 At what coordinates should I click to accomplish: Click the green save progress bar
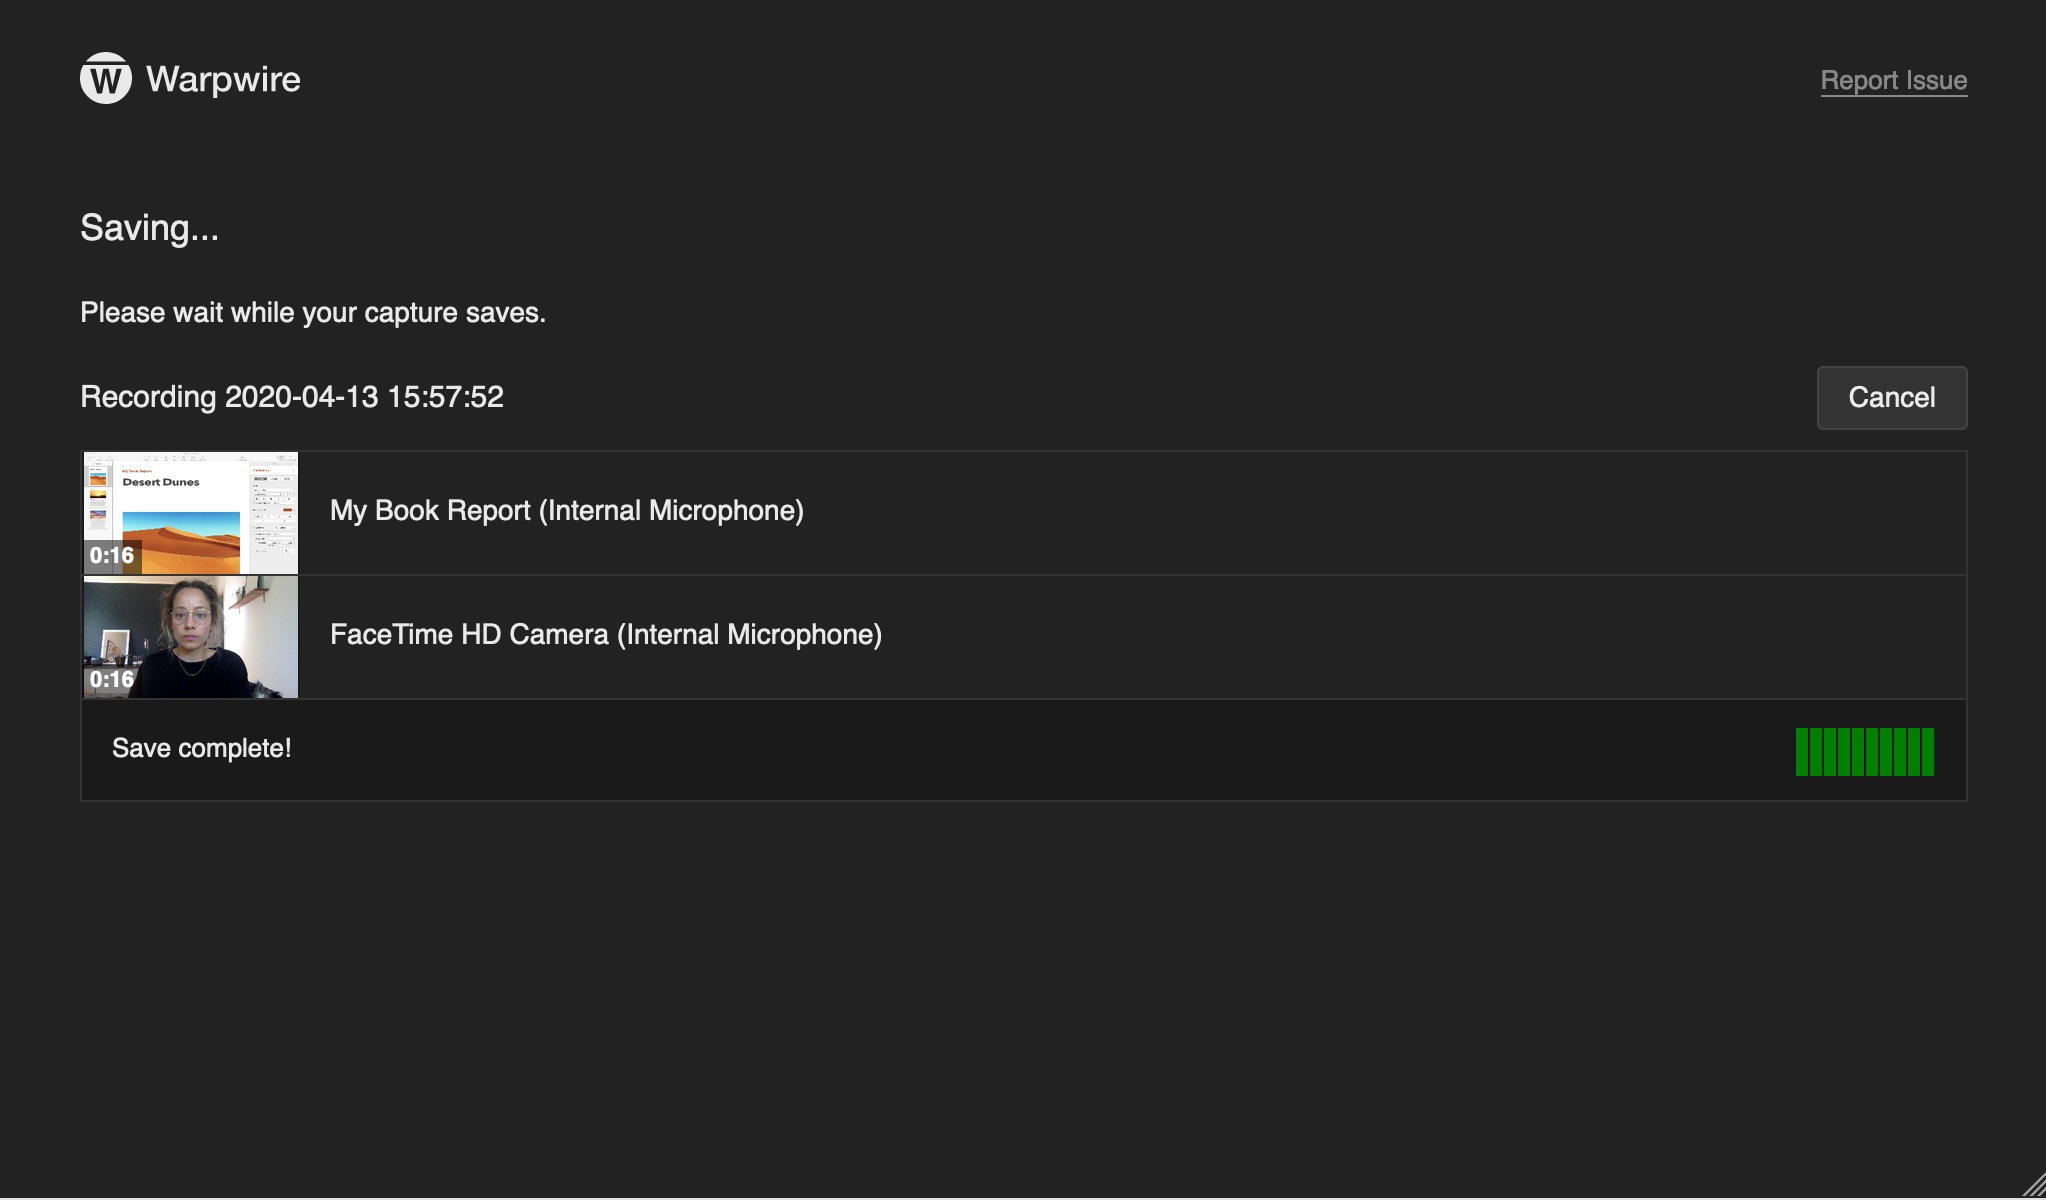click(1864, 752)
